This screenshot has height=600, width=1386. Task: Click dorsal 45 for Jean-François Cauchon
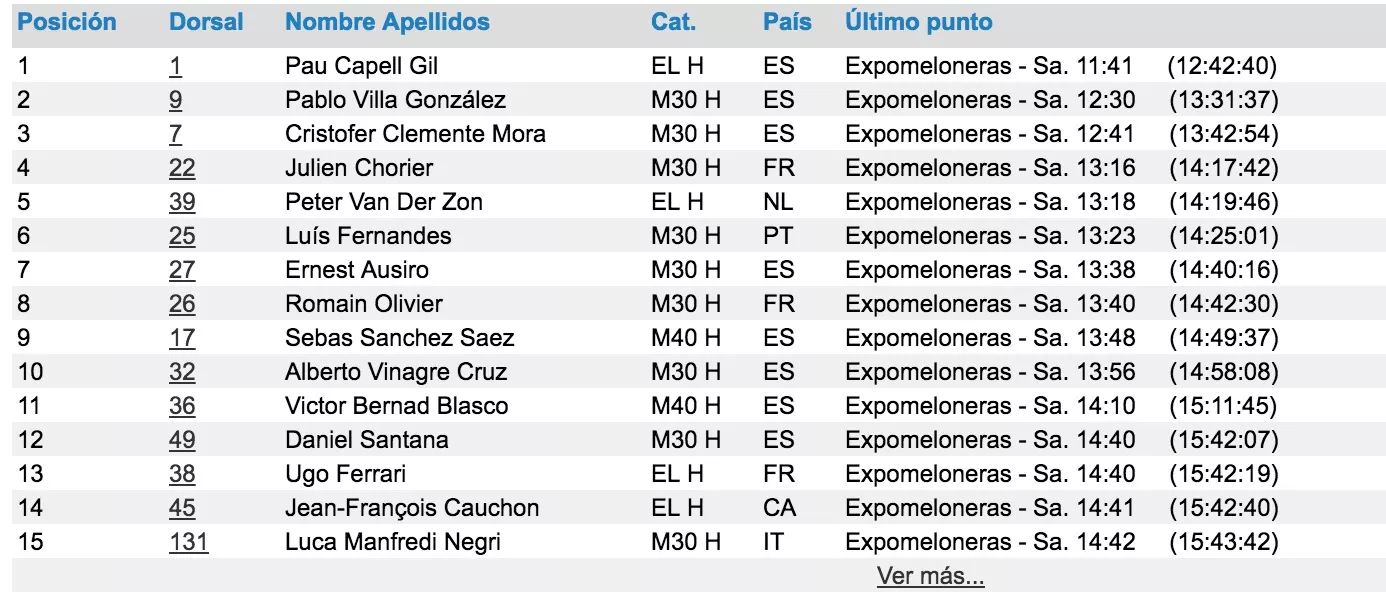tap(182, 508)
